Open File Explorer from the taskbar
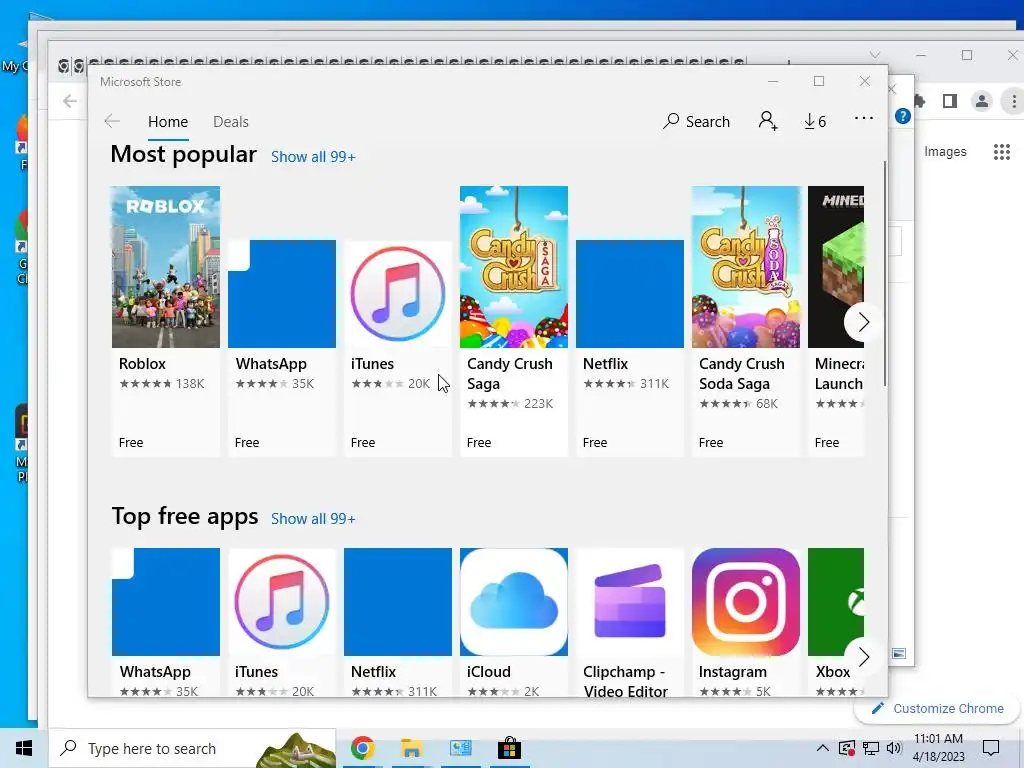 coord(411,748)
